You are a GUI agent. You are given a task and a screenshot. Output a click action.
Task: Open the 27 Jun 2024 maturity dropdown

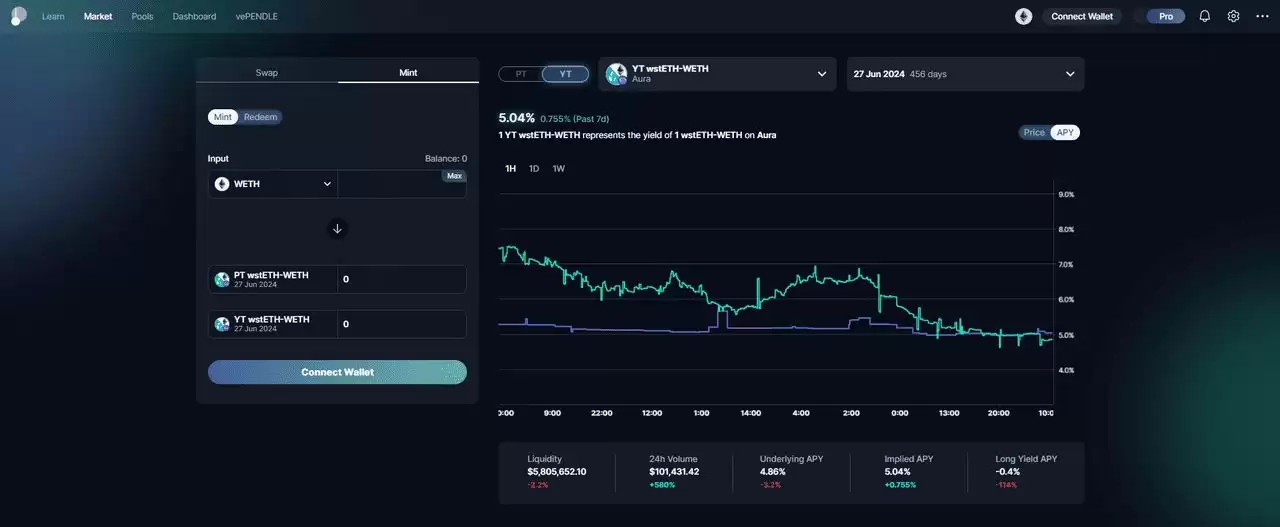(1069, 74)
